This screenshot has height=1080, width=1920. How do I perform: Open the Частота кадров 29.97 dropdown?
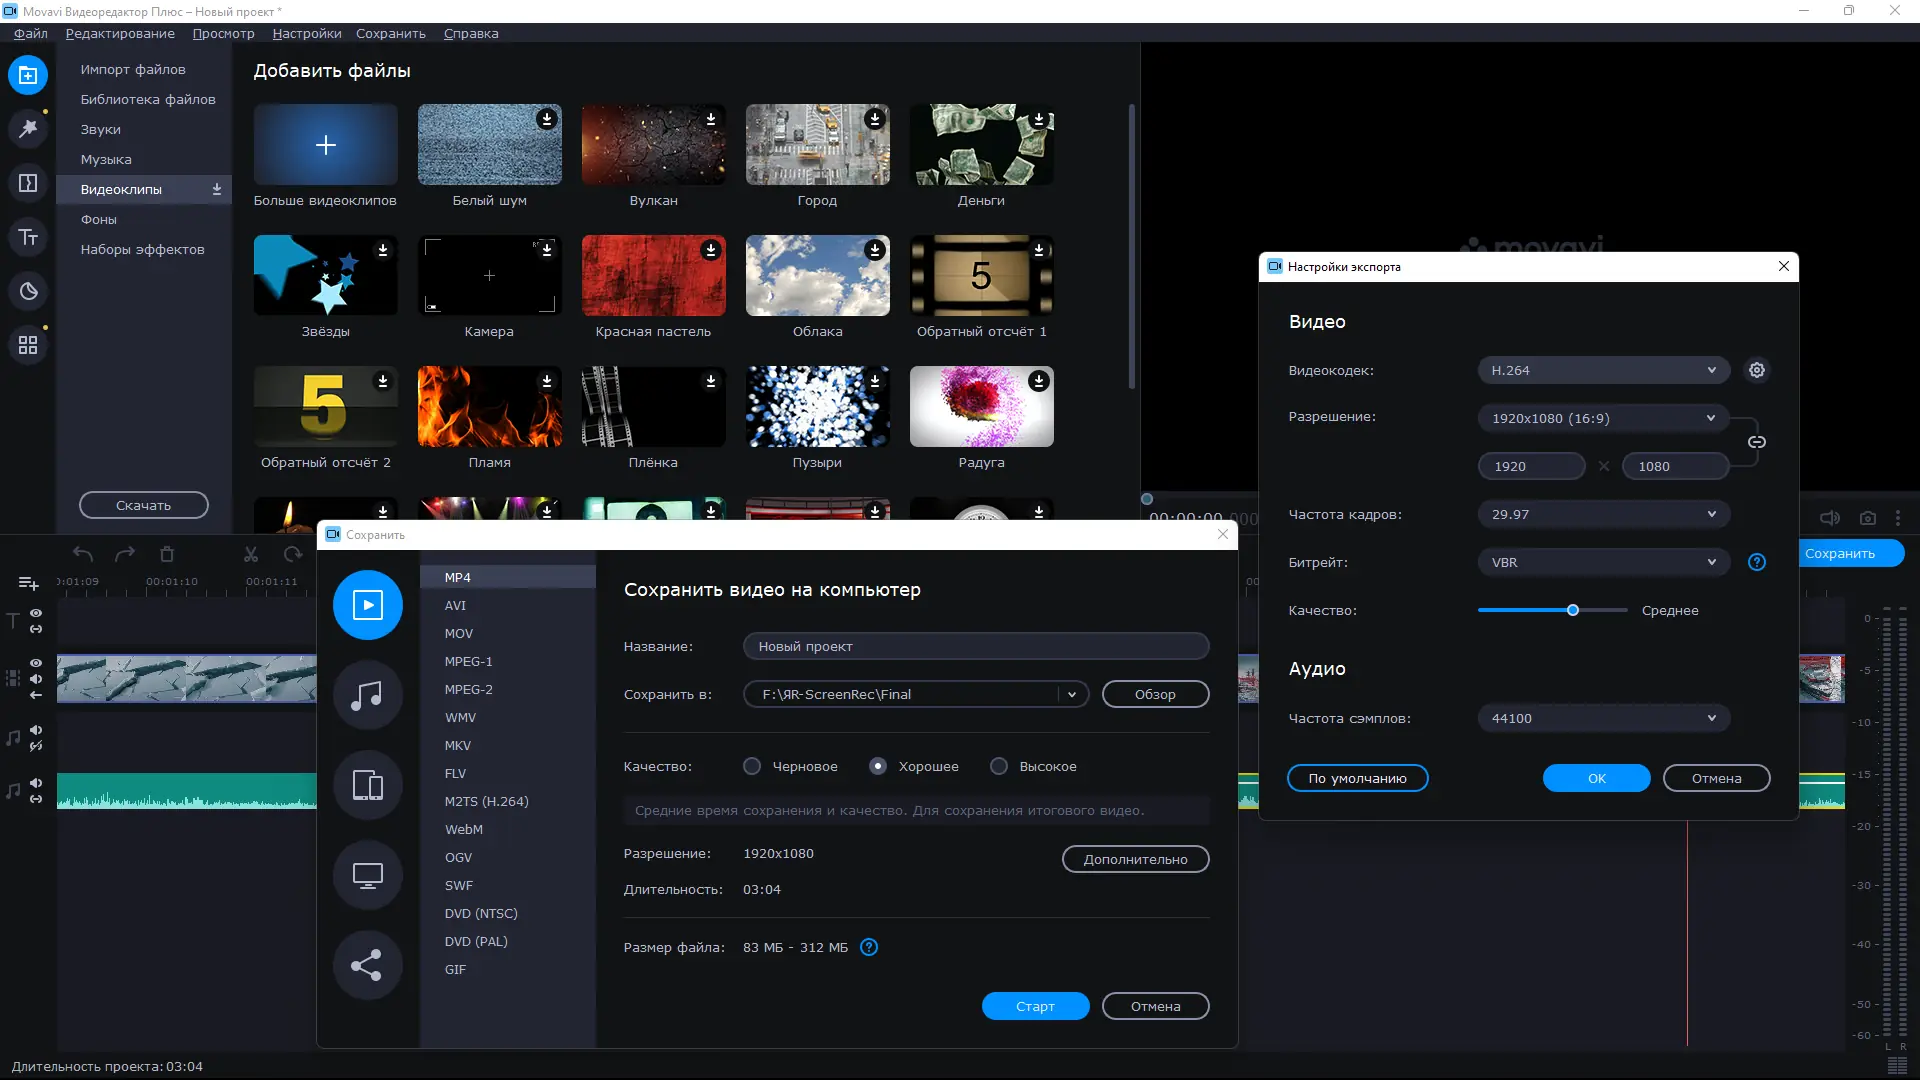(1603, 515)
